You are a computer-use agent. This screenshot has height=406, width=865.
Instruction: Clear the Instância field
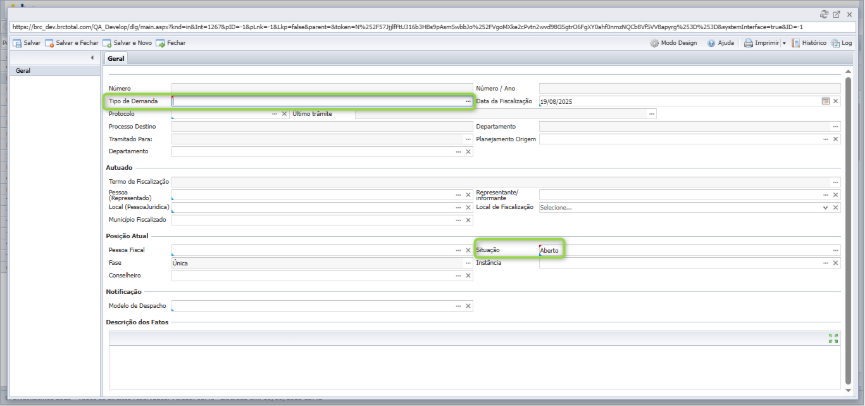point(836,263)
